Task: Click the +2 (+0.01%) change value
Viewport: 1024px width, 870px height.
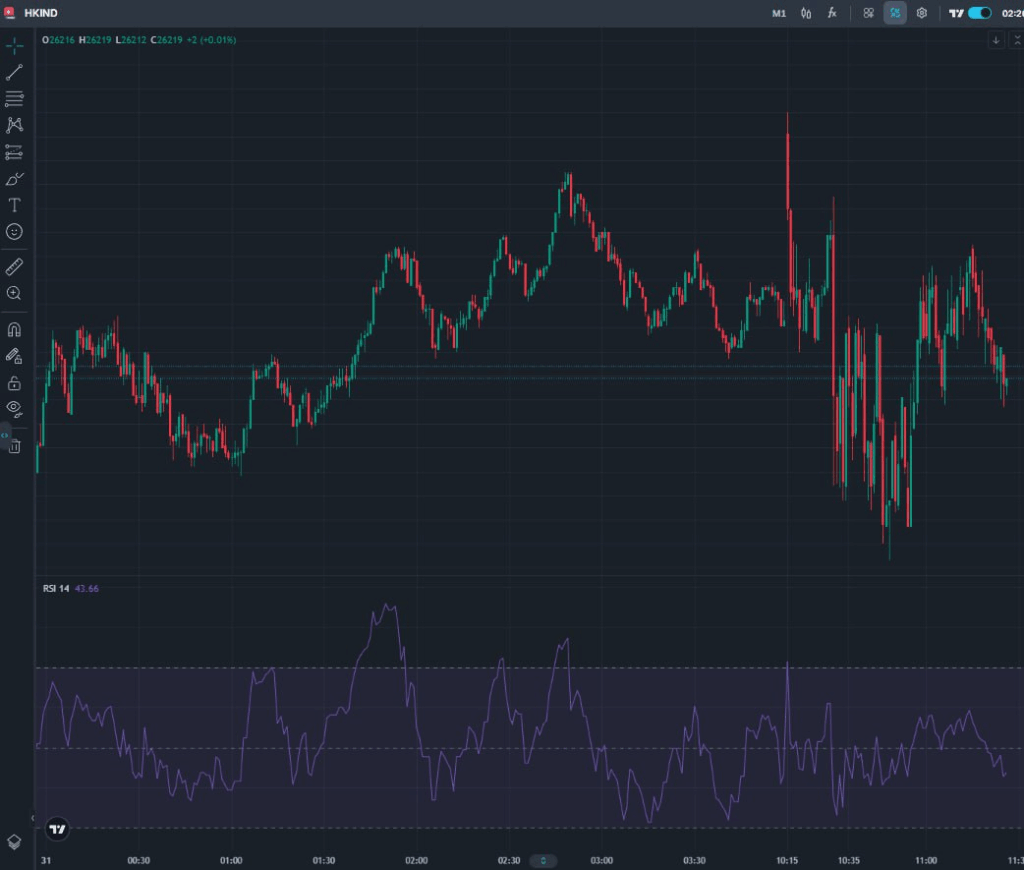Action: [211, 40]
